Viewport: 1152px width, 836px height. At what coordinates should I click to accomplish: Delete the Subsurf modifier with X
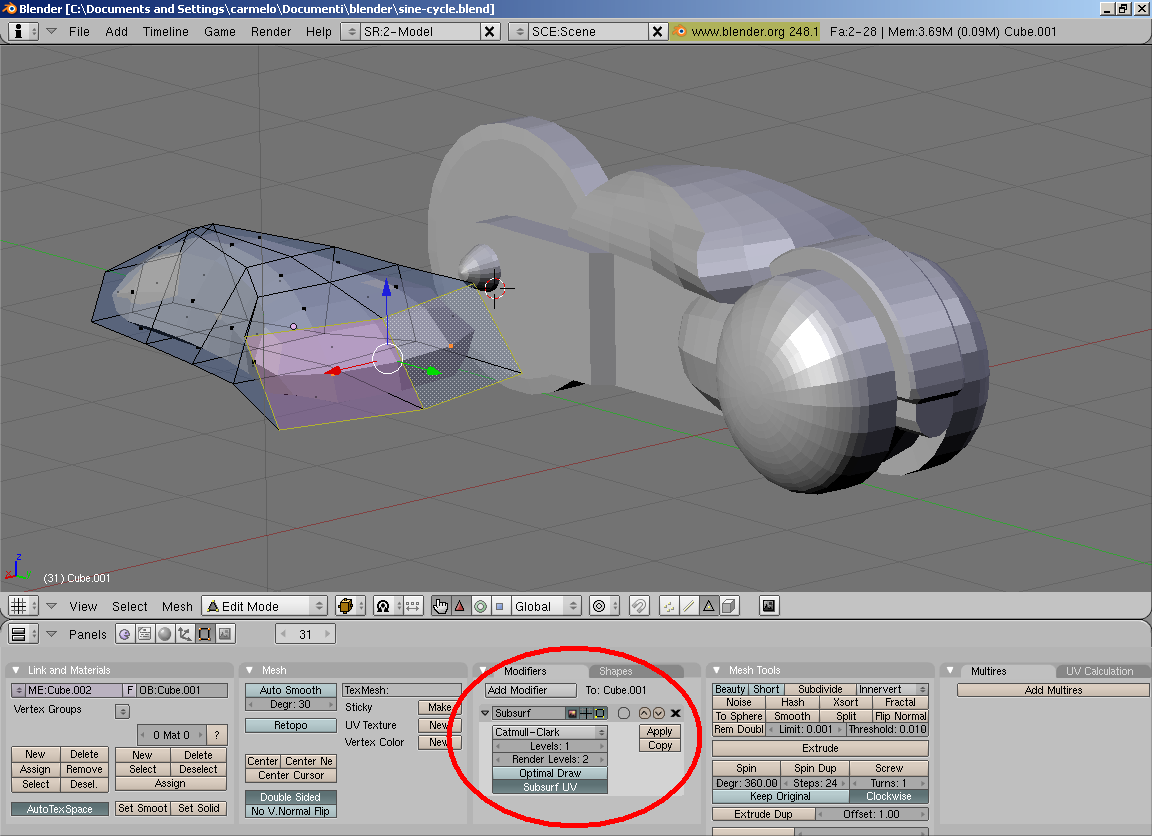point(675,713)
